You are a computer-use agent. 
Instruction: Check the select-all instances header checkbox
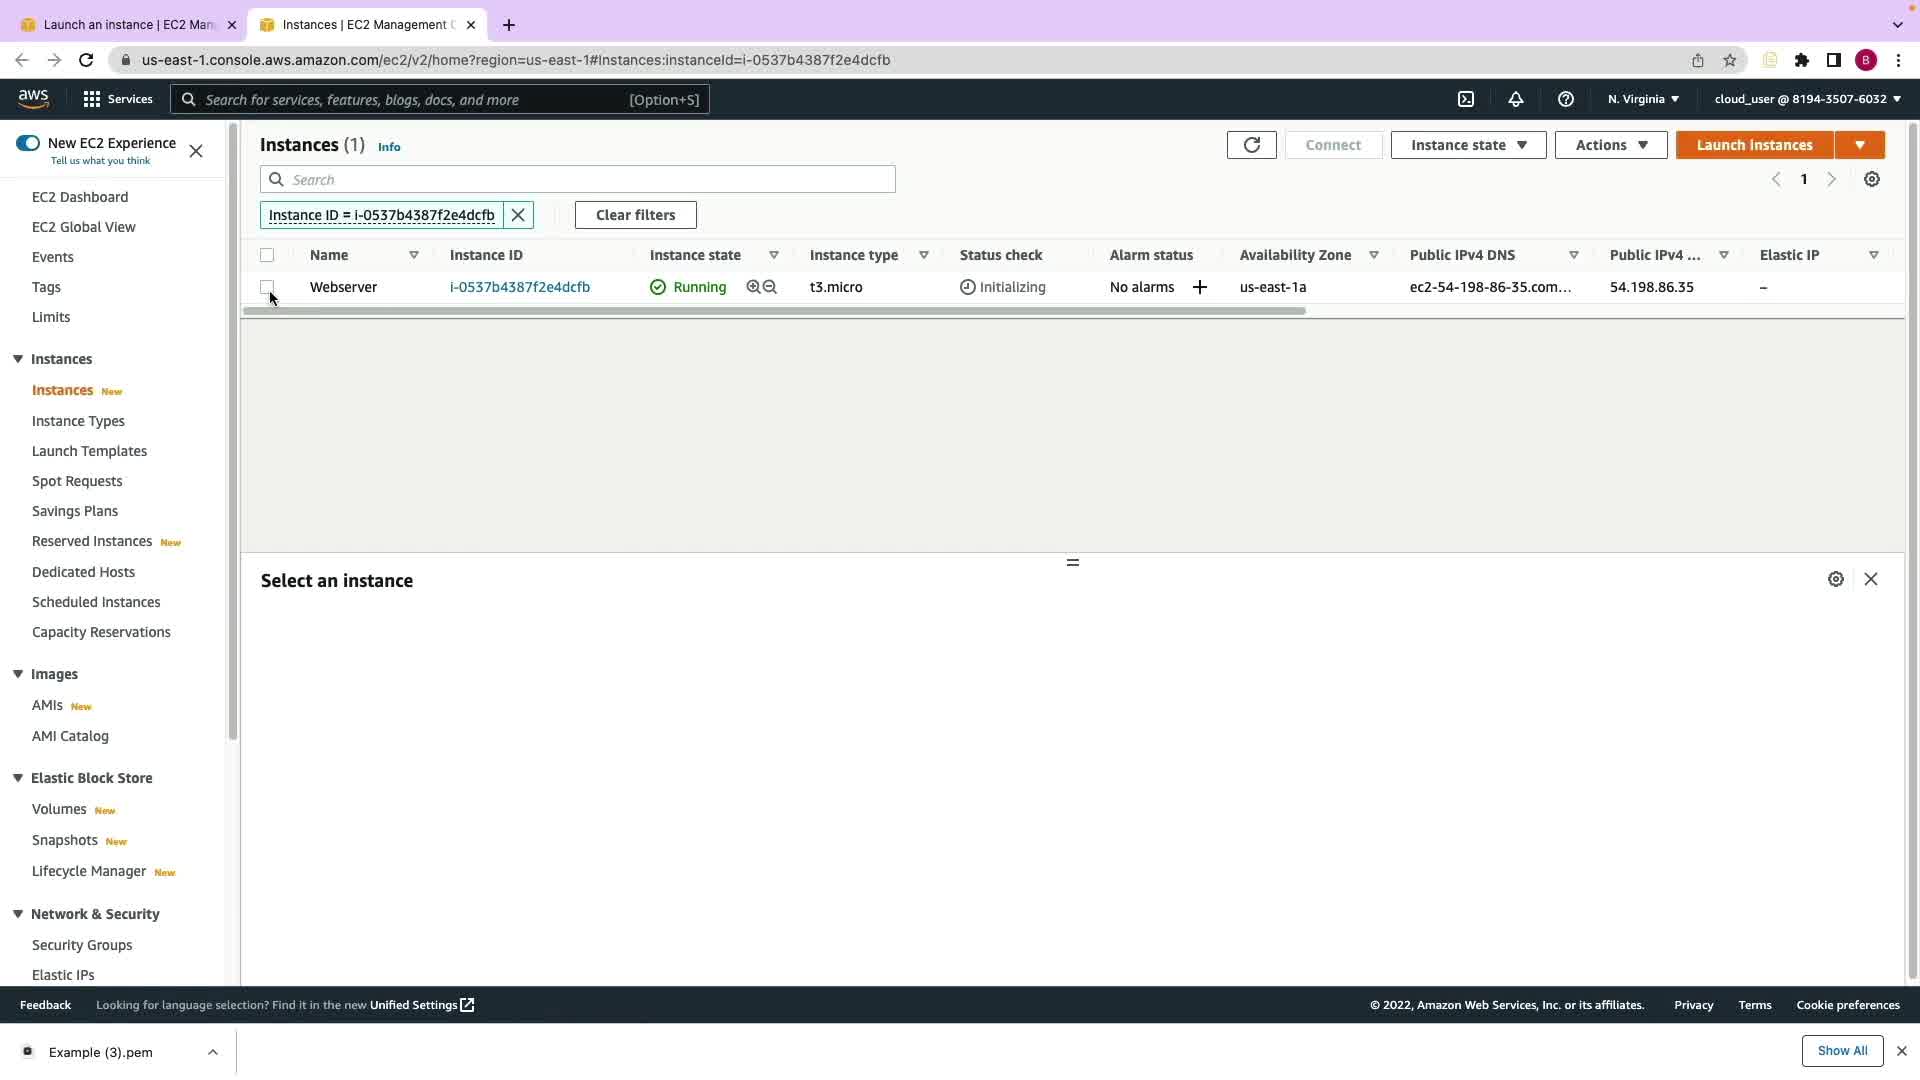(267, 255)
